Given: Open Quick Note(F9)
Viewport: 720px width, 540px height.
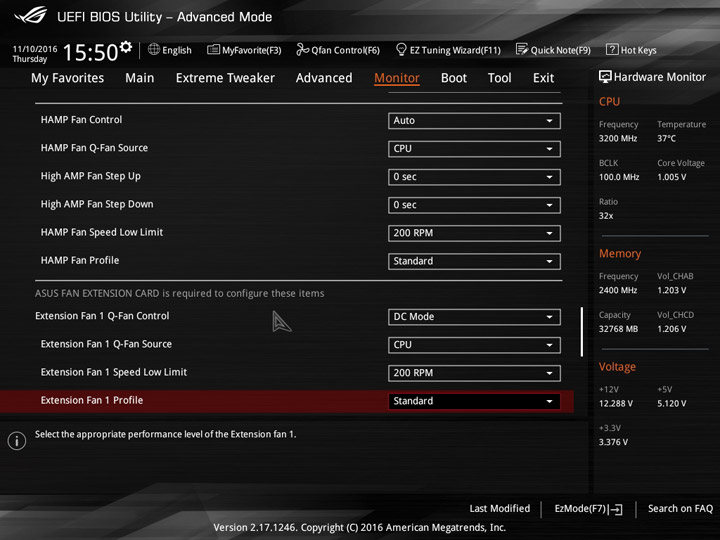Looking at the screenshot, I should coord(553,50).
